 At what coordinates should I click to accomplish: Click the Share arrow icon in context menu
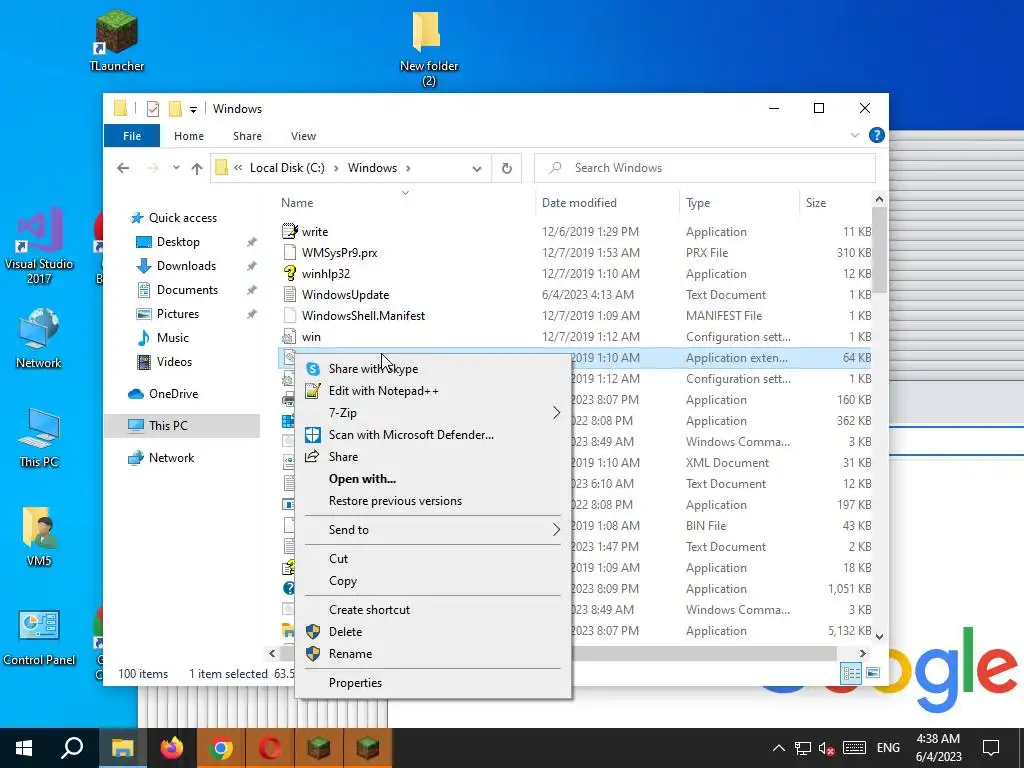click(x=313, y=456)
